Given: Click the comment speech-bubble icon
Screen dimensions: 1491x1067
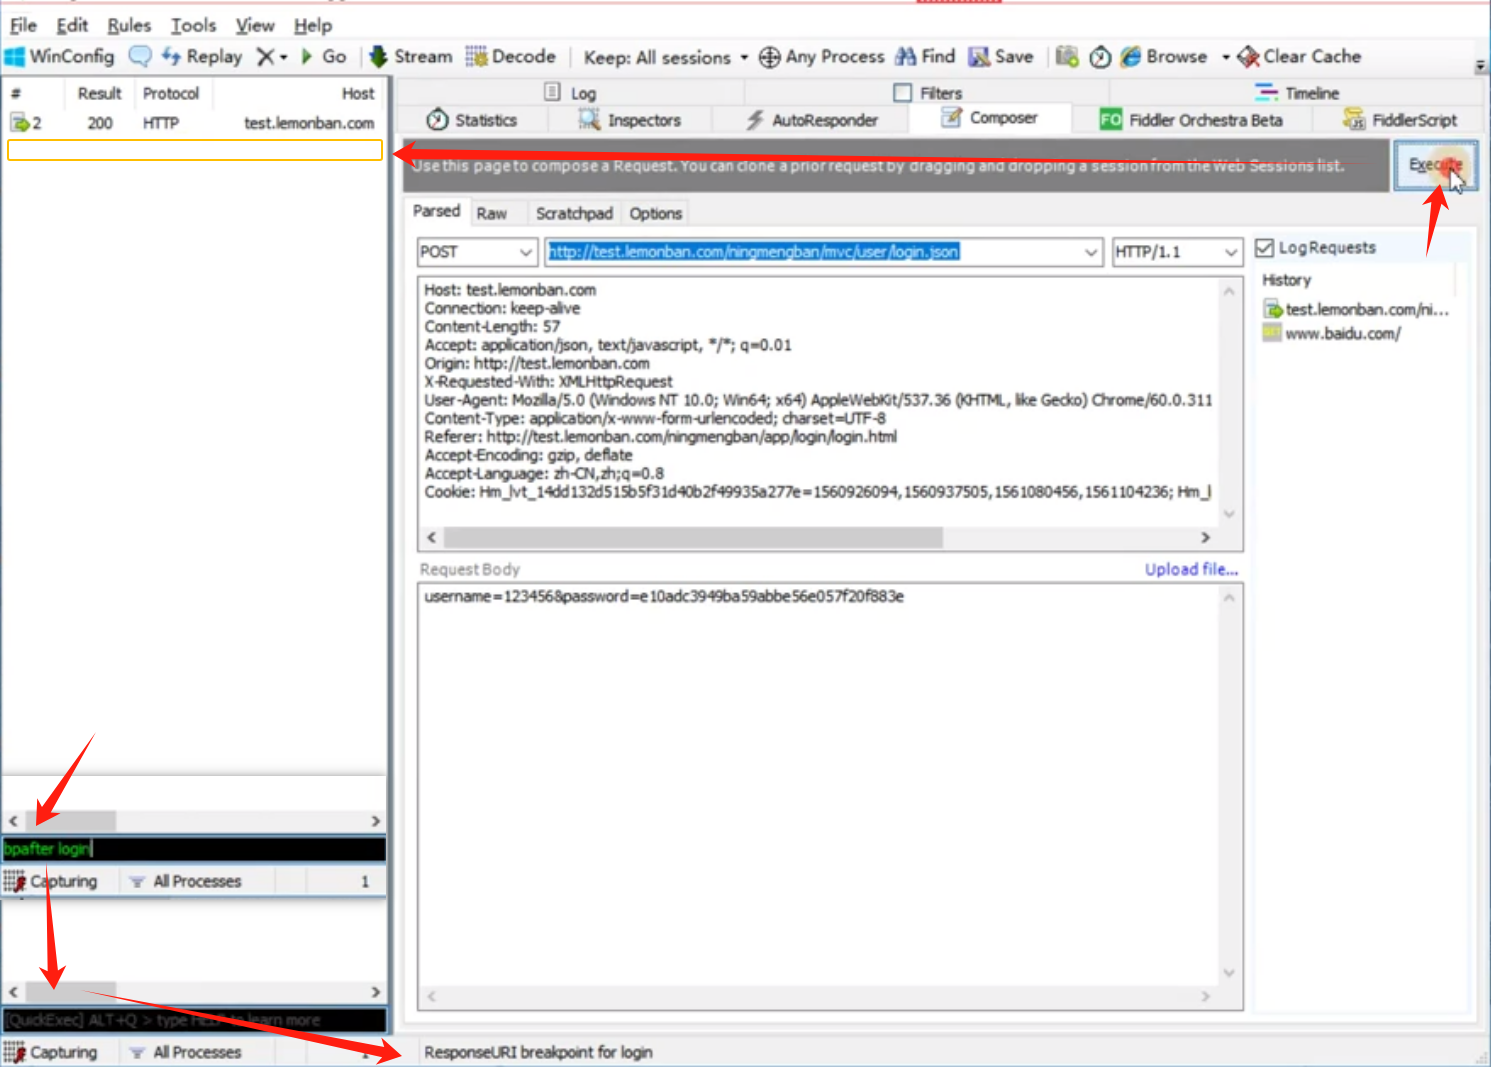Looking at the screenshot, I should (x=140, y=56).
